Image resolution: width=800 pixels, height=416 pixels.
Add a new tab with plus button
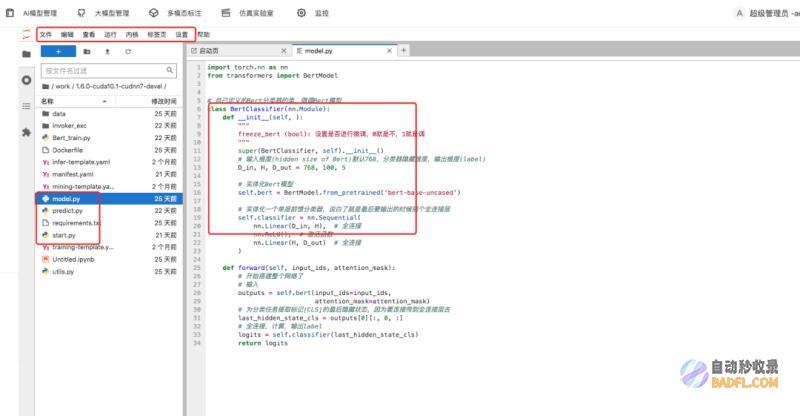(x=403, y=51)
